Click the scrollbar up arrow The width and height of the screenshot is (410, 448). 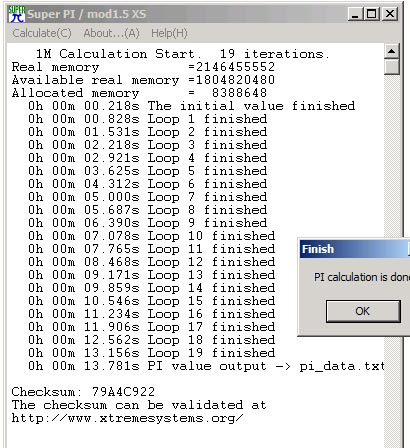click(391, 51)
